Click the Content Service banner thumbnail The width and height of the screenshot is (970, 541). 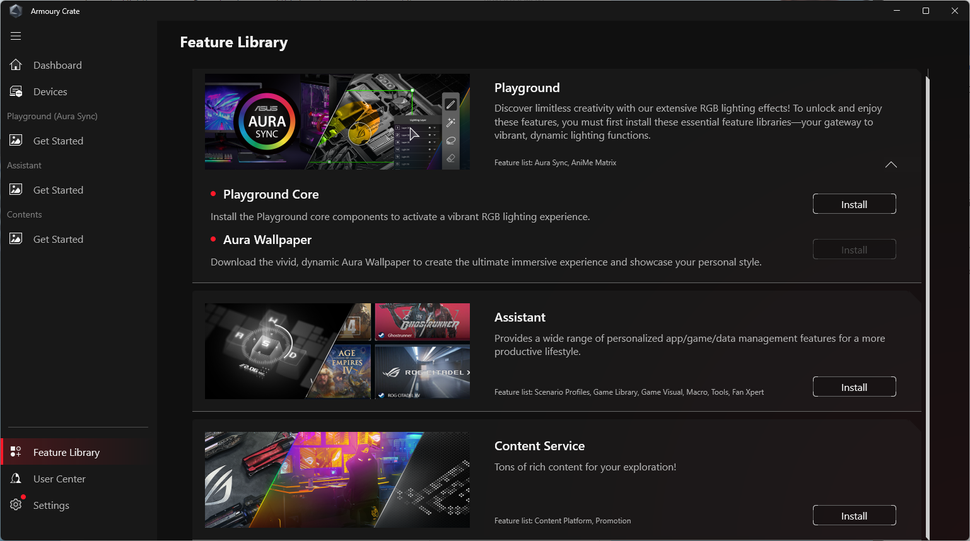[x=337, y=480]
